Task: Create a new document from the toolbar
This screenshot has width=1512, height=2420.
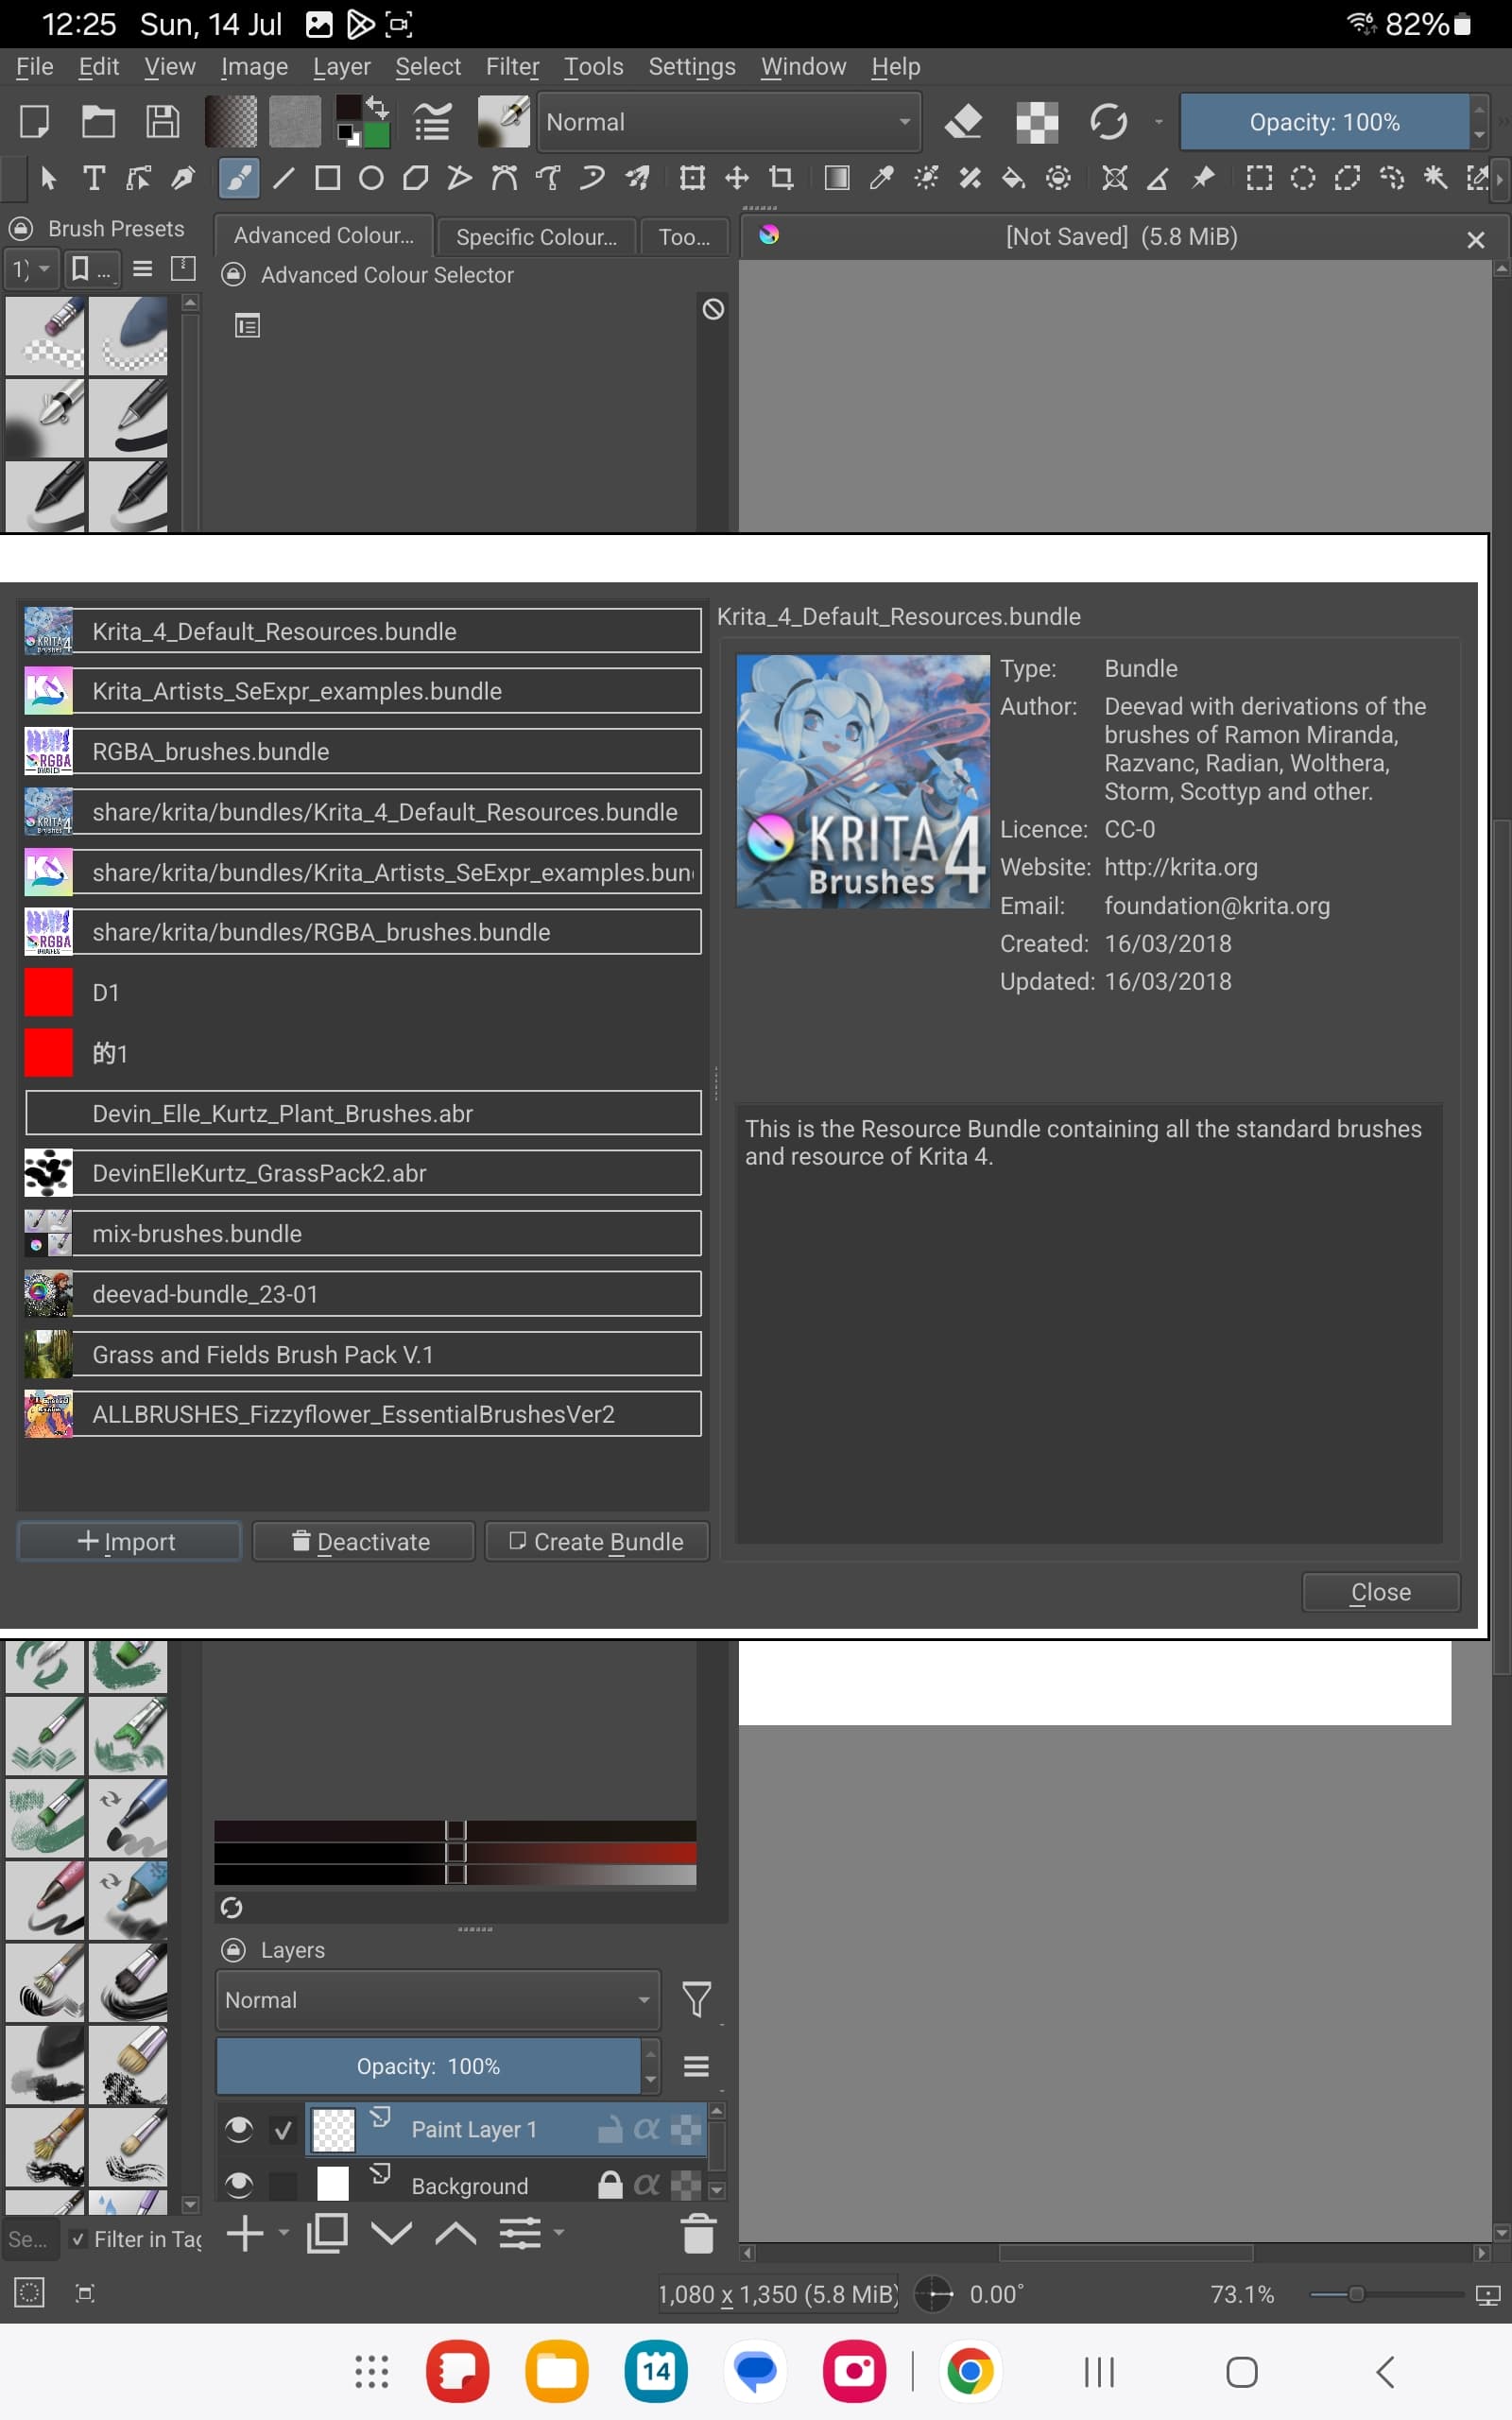Action: (34, 122)
